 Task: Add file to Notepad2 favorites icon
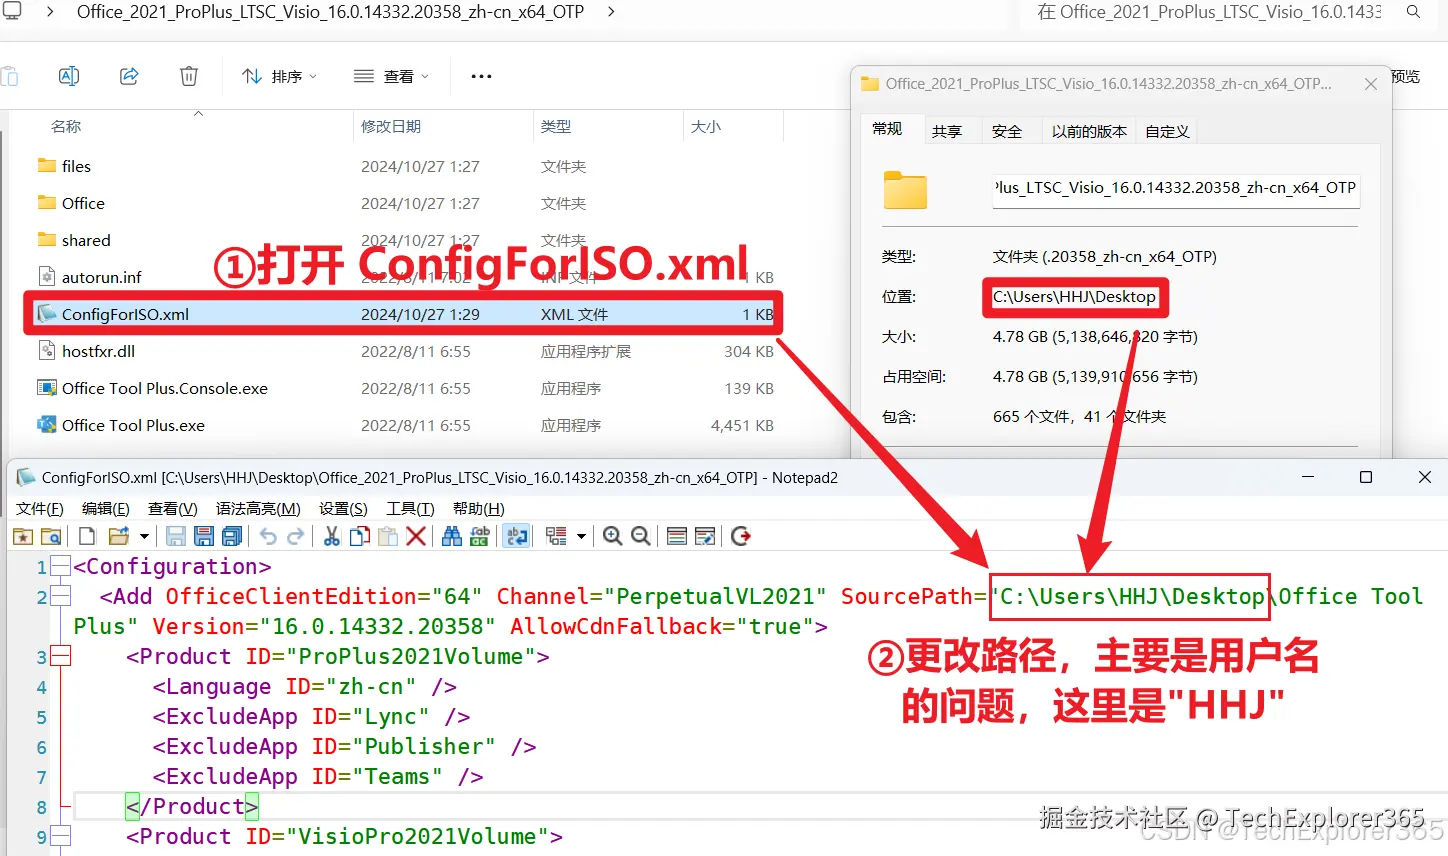[x=22, y=537]
